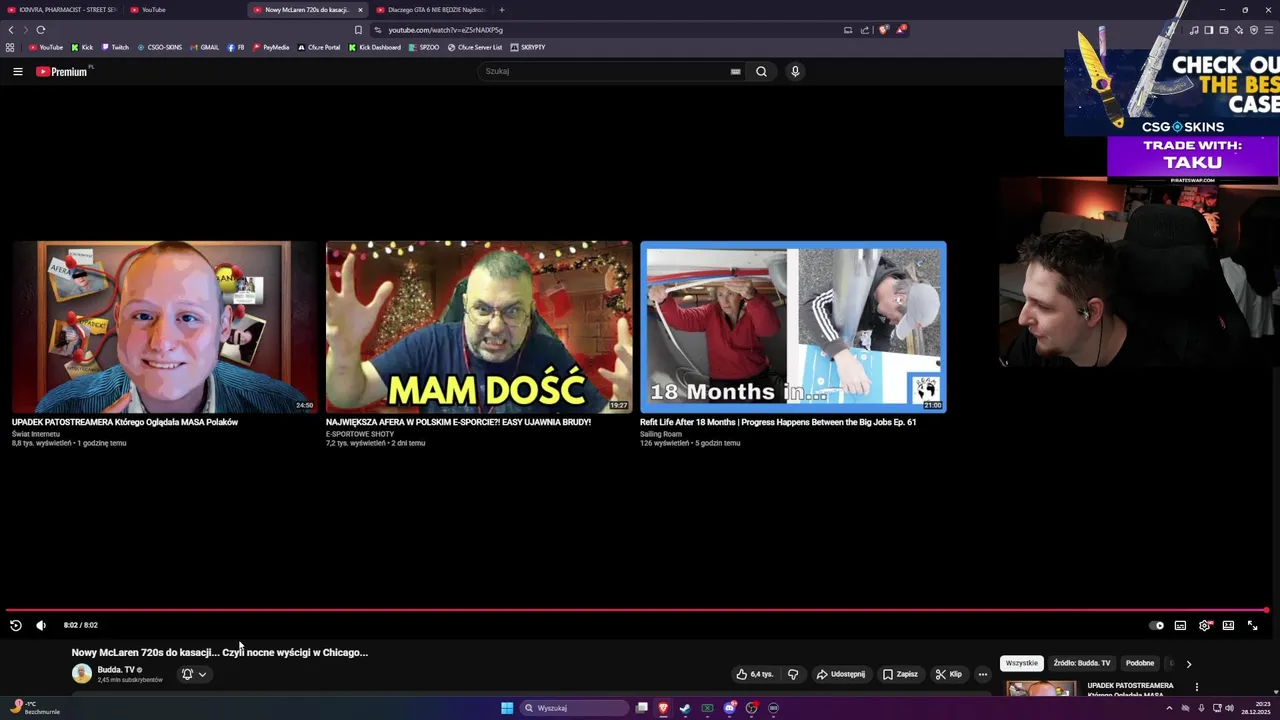Viewport: 1280px width, 720px height.
Task: Bookmark the page with bookmark icon
Action: pos(358,30)
